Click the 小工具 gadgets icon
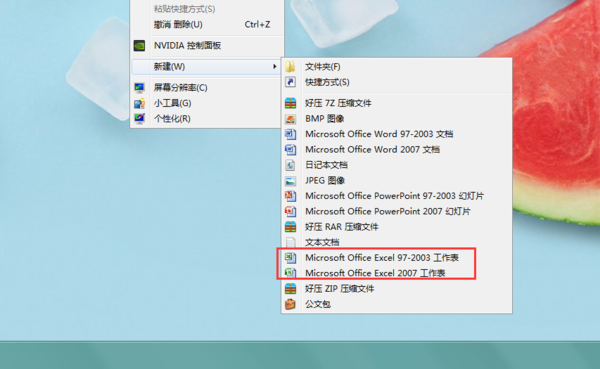600x369 pixels. tap(139, 103)
